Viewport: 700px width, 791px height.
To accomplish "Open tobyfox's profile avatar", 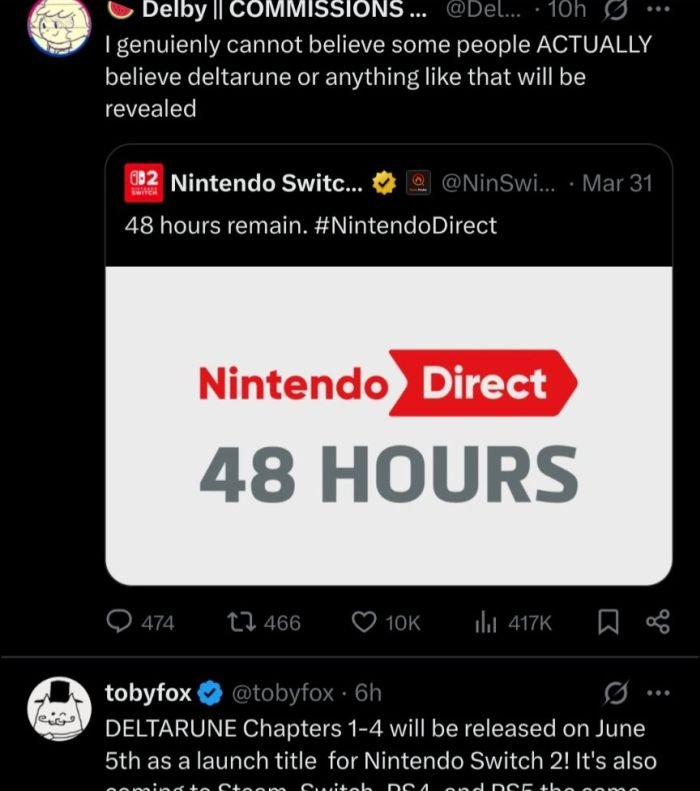I will 59,714.
